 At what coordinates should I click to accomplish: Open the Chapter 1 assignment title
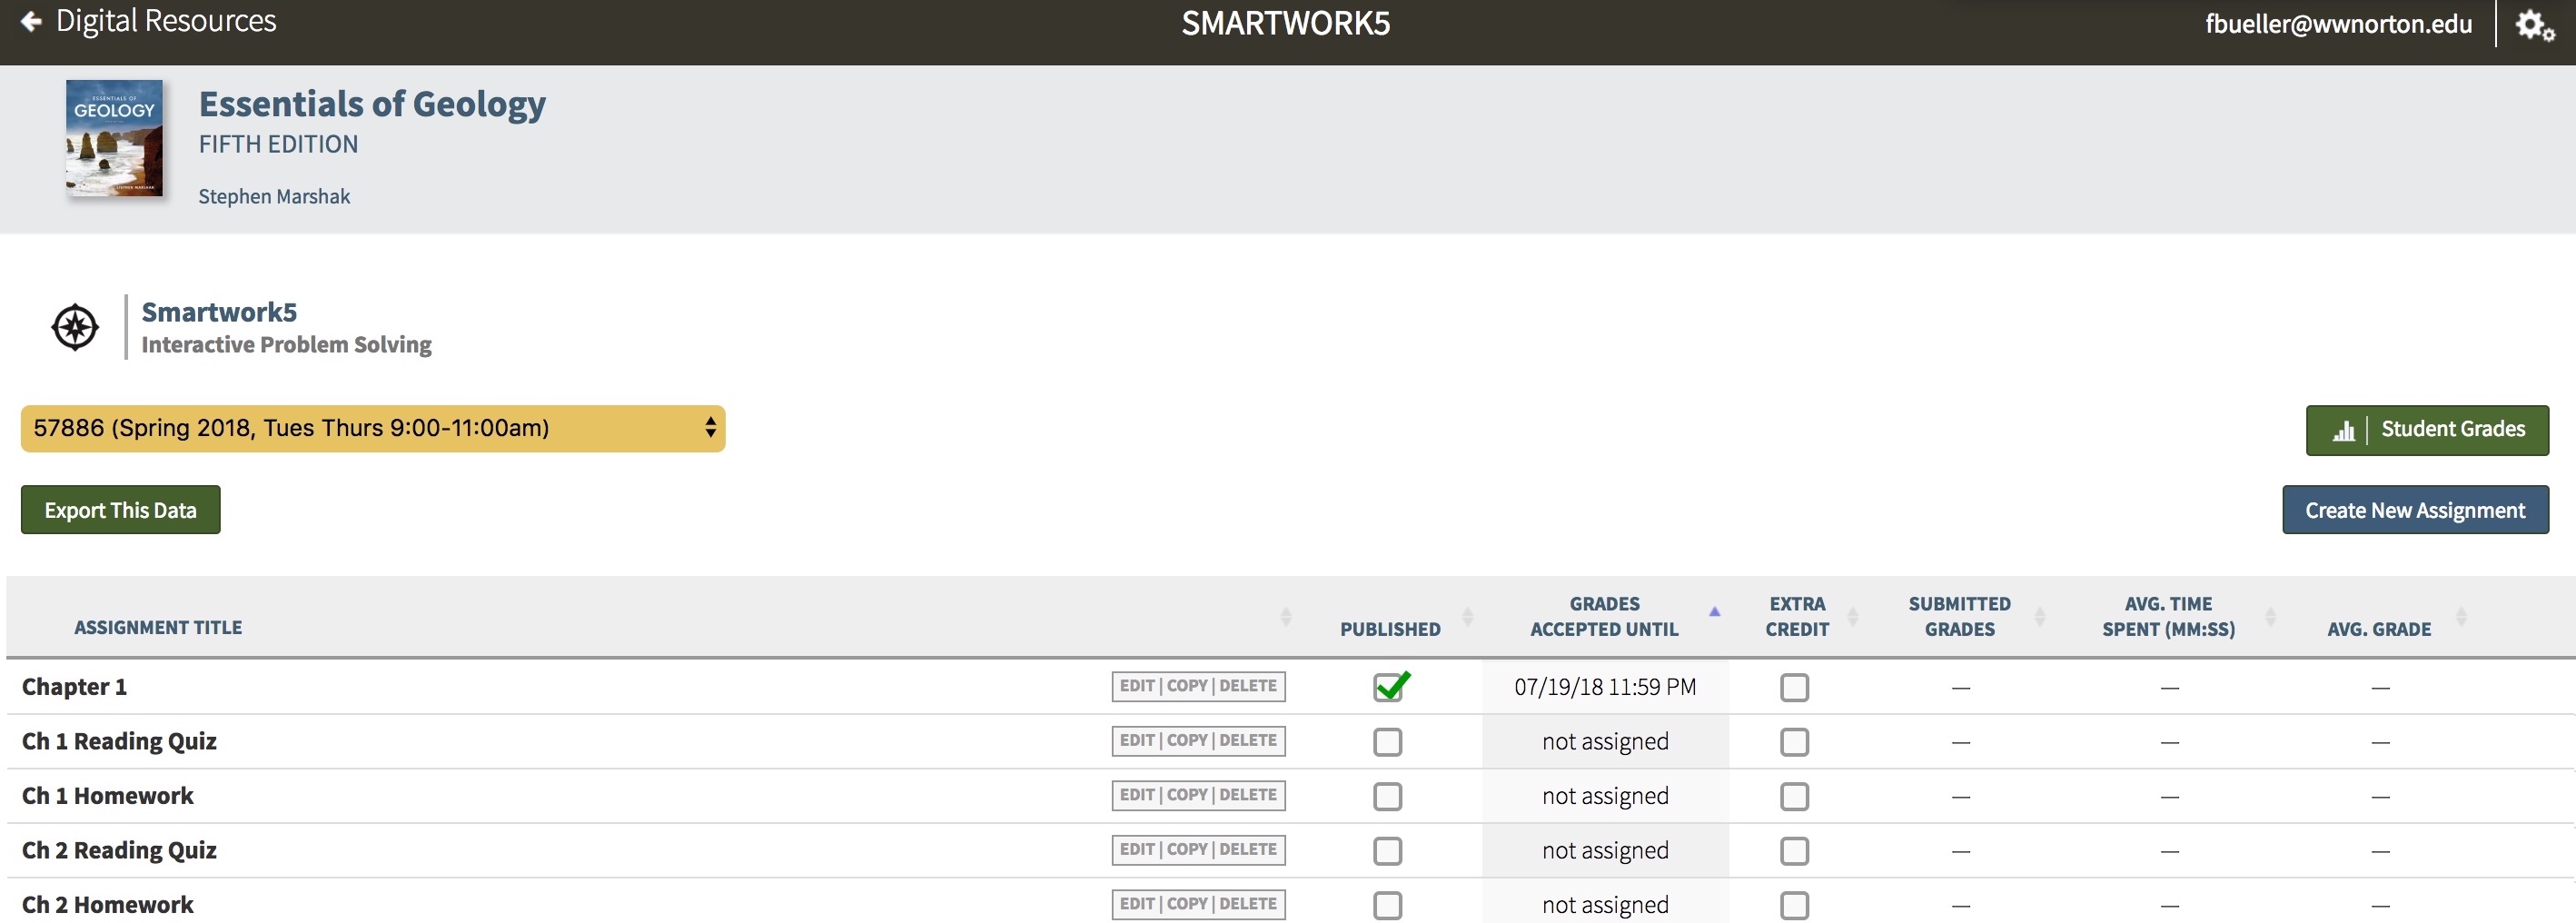tap(74, 687)
